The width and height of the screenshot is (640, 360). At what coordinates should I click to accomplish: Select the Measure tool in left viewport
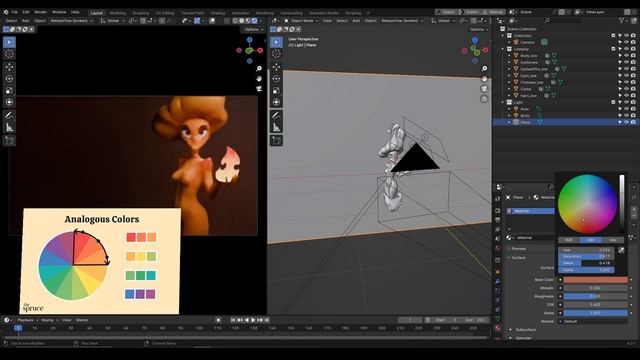[9, 128]
